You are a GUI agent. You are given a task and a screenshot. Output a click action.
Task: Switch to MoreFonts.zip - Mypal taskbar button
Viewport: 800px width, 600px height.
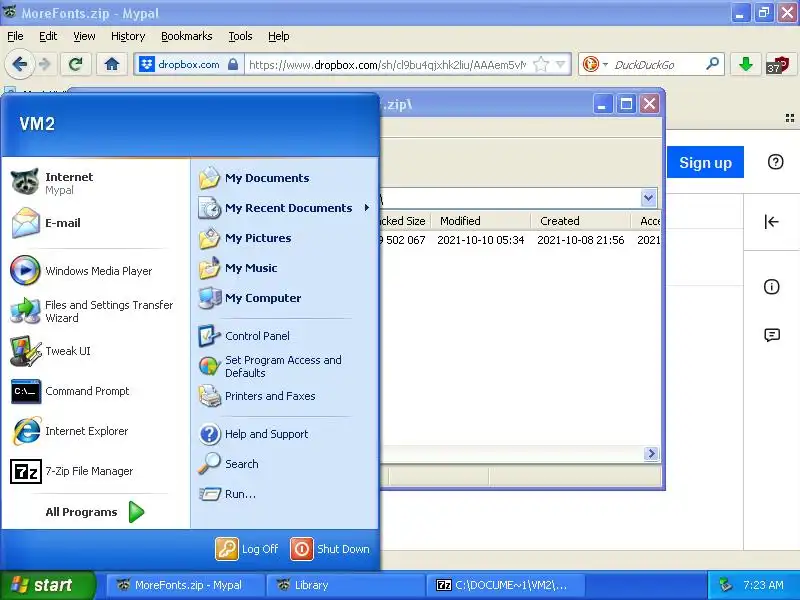(x=186, y=585)
